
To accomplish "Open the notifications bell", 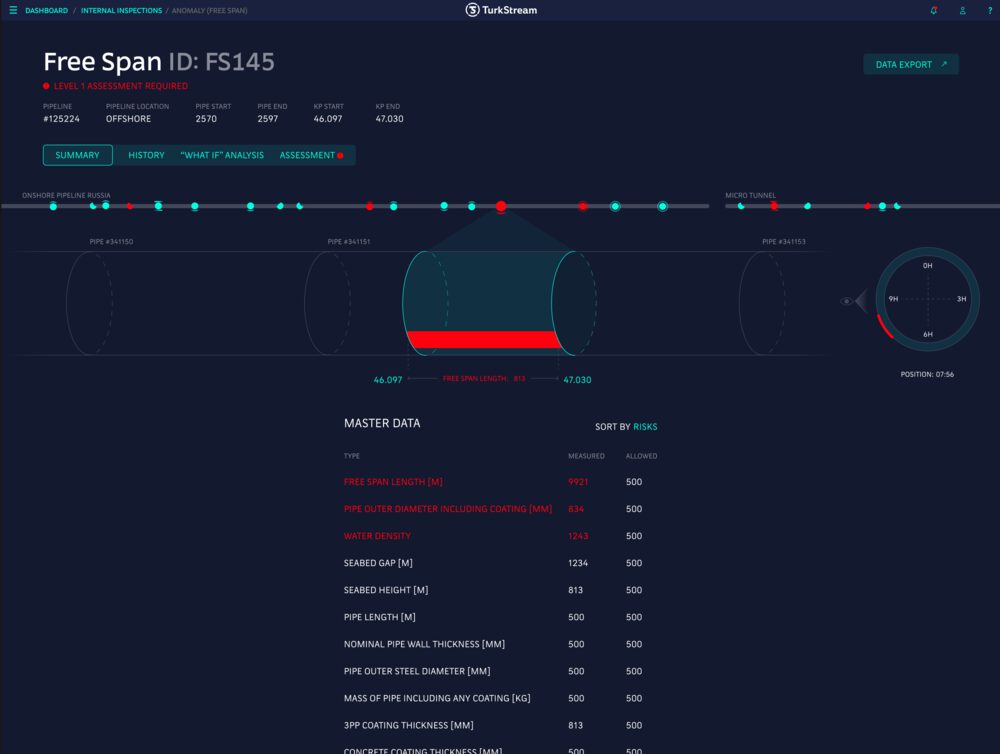I will coord(934,11).
